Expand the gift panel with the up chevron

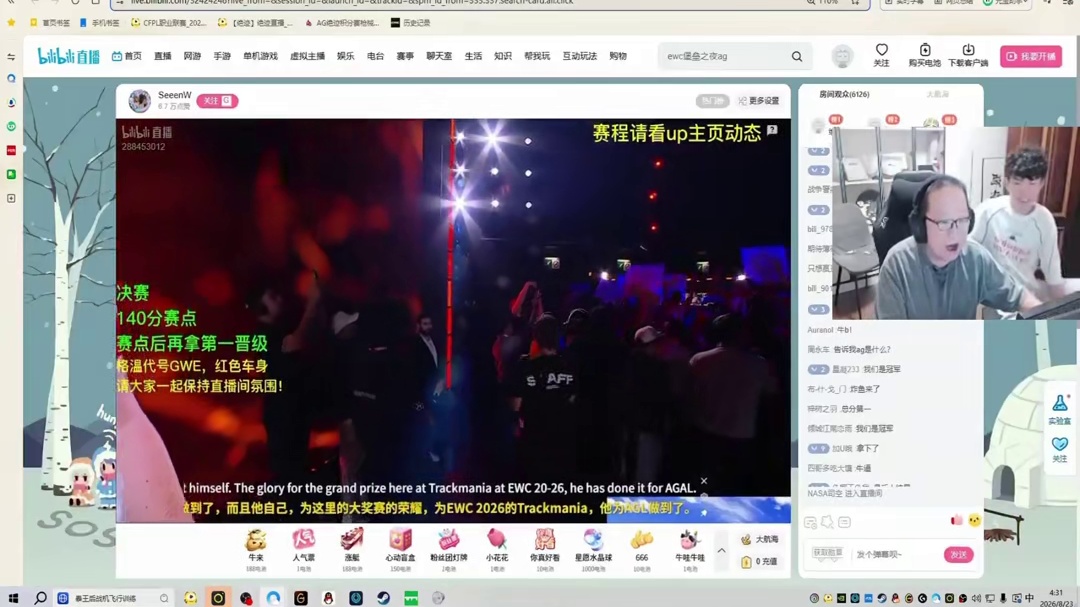(721, 551)
